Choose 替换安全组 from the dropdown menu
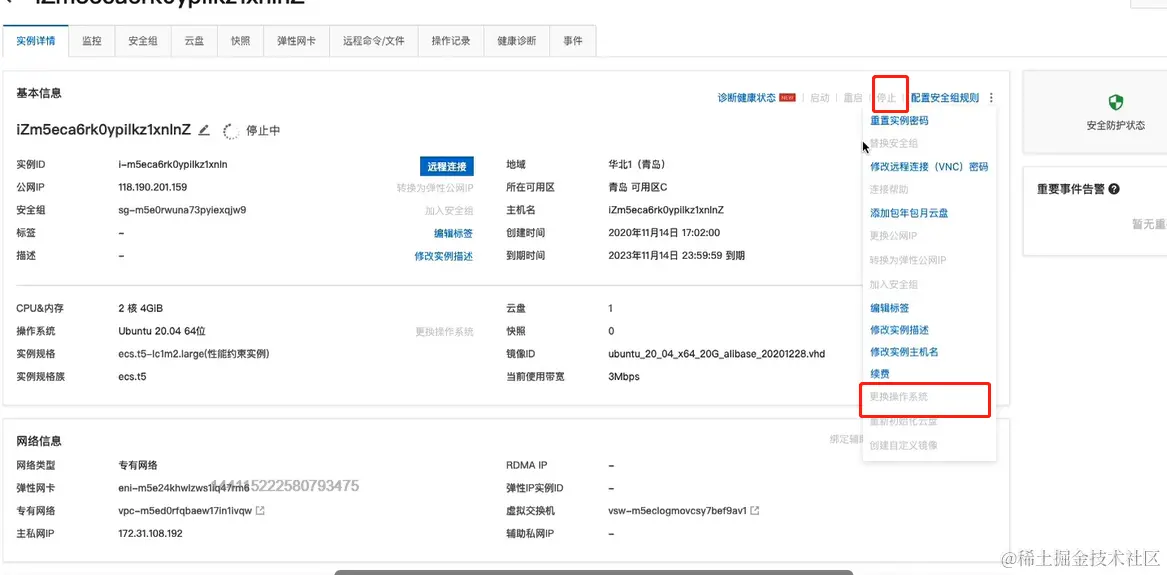 pos(894,143)
